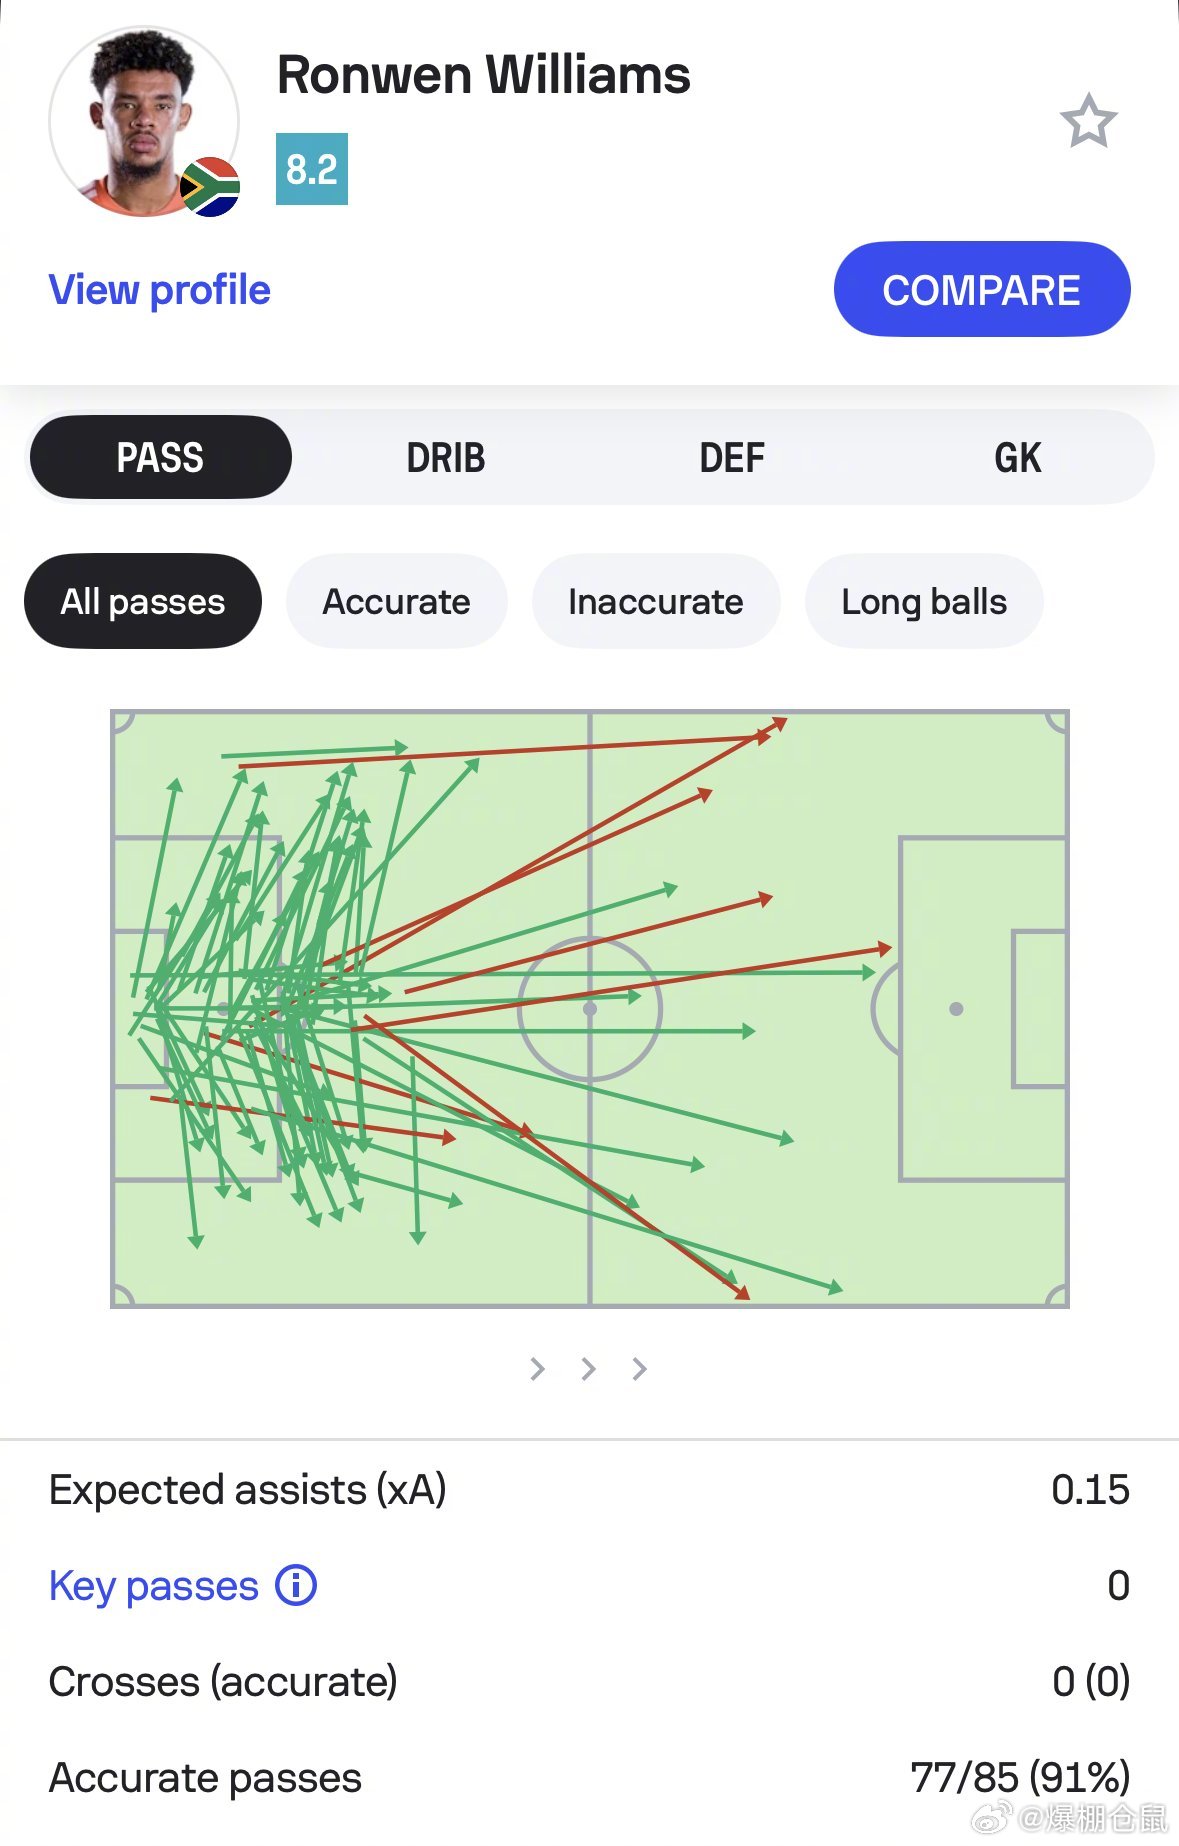Switch to the DRIB tab
This screenshot has width=1179, height=1846.
(446, 457)
